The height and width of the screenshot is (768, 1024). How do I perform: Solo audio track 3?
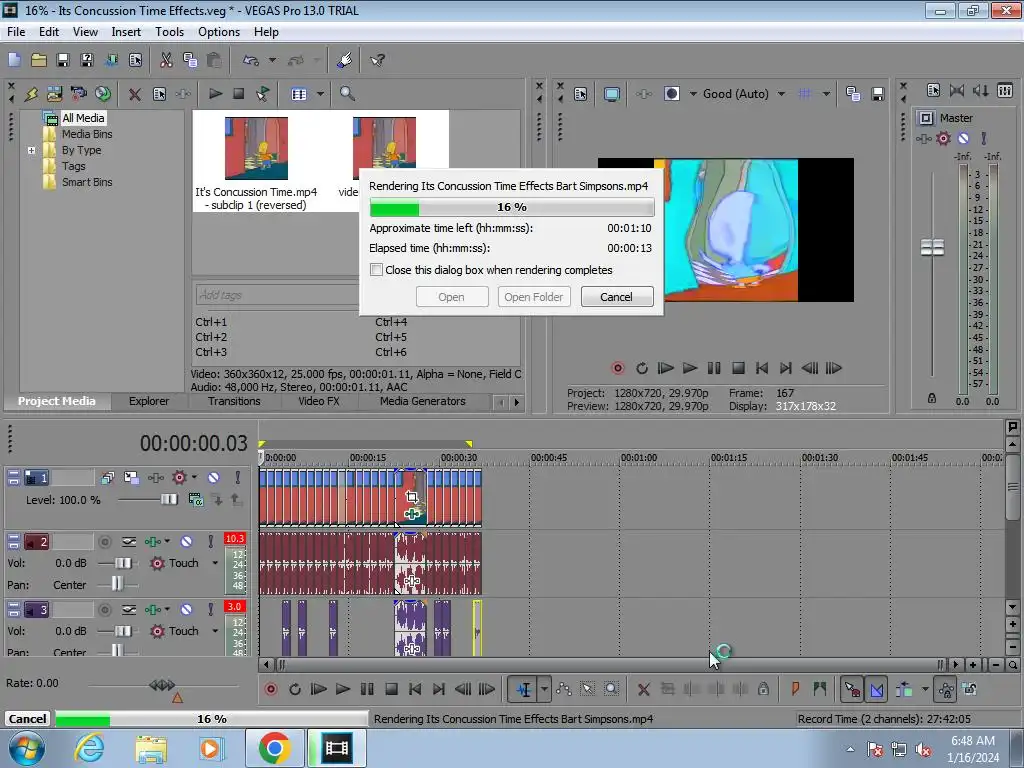pyautogui.click(x=210, y=609)
